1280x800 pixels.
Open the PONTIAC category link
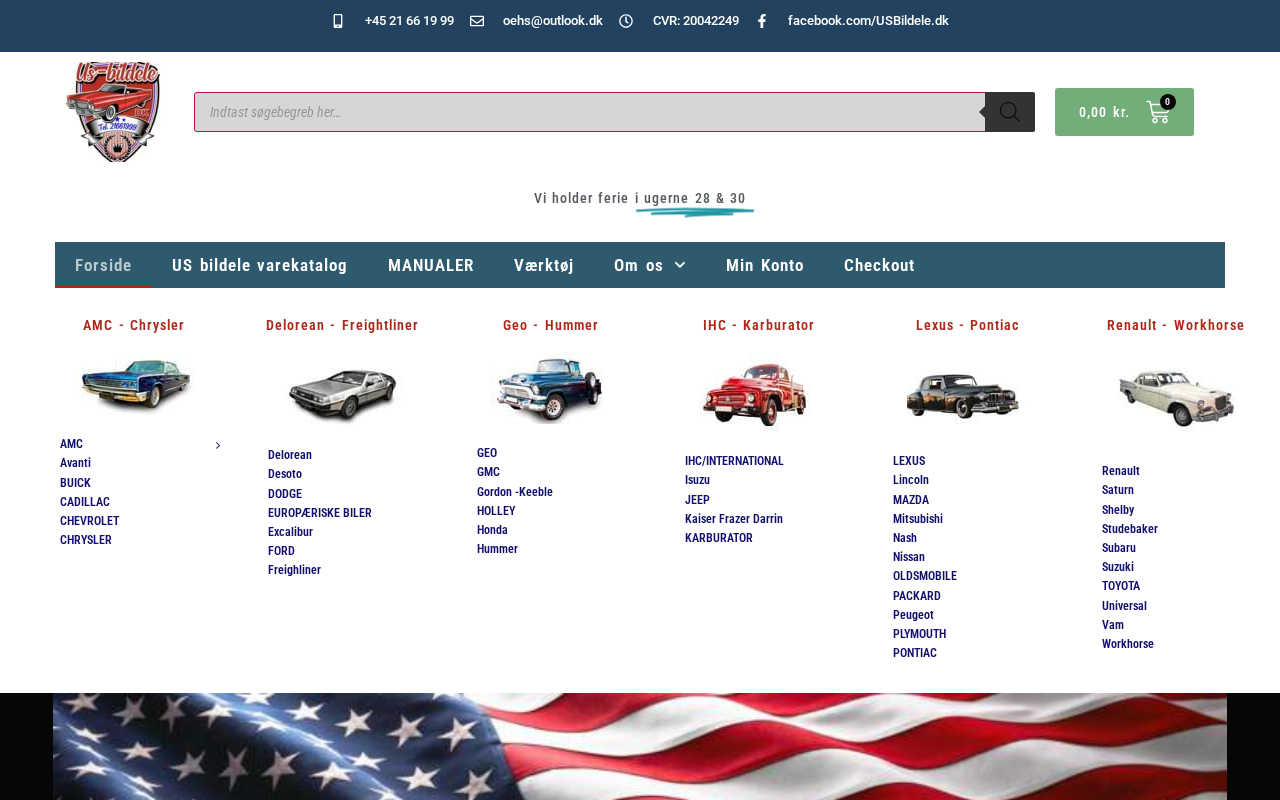(915, 653)
